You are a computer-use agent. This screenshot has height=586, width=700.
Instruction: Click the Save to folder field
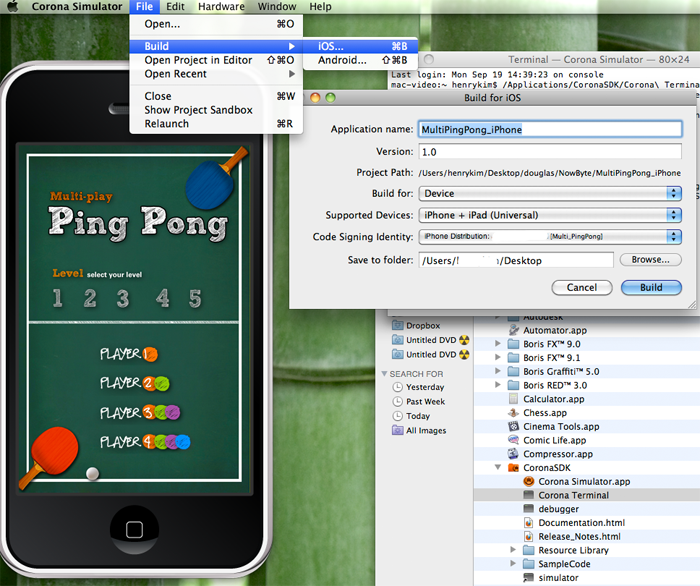pos(516,261)
